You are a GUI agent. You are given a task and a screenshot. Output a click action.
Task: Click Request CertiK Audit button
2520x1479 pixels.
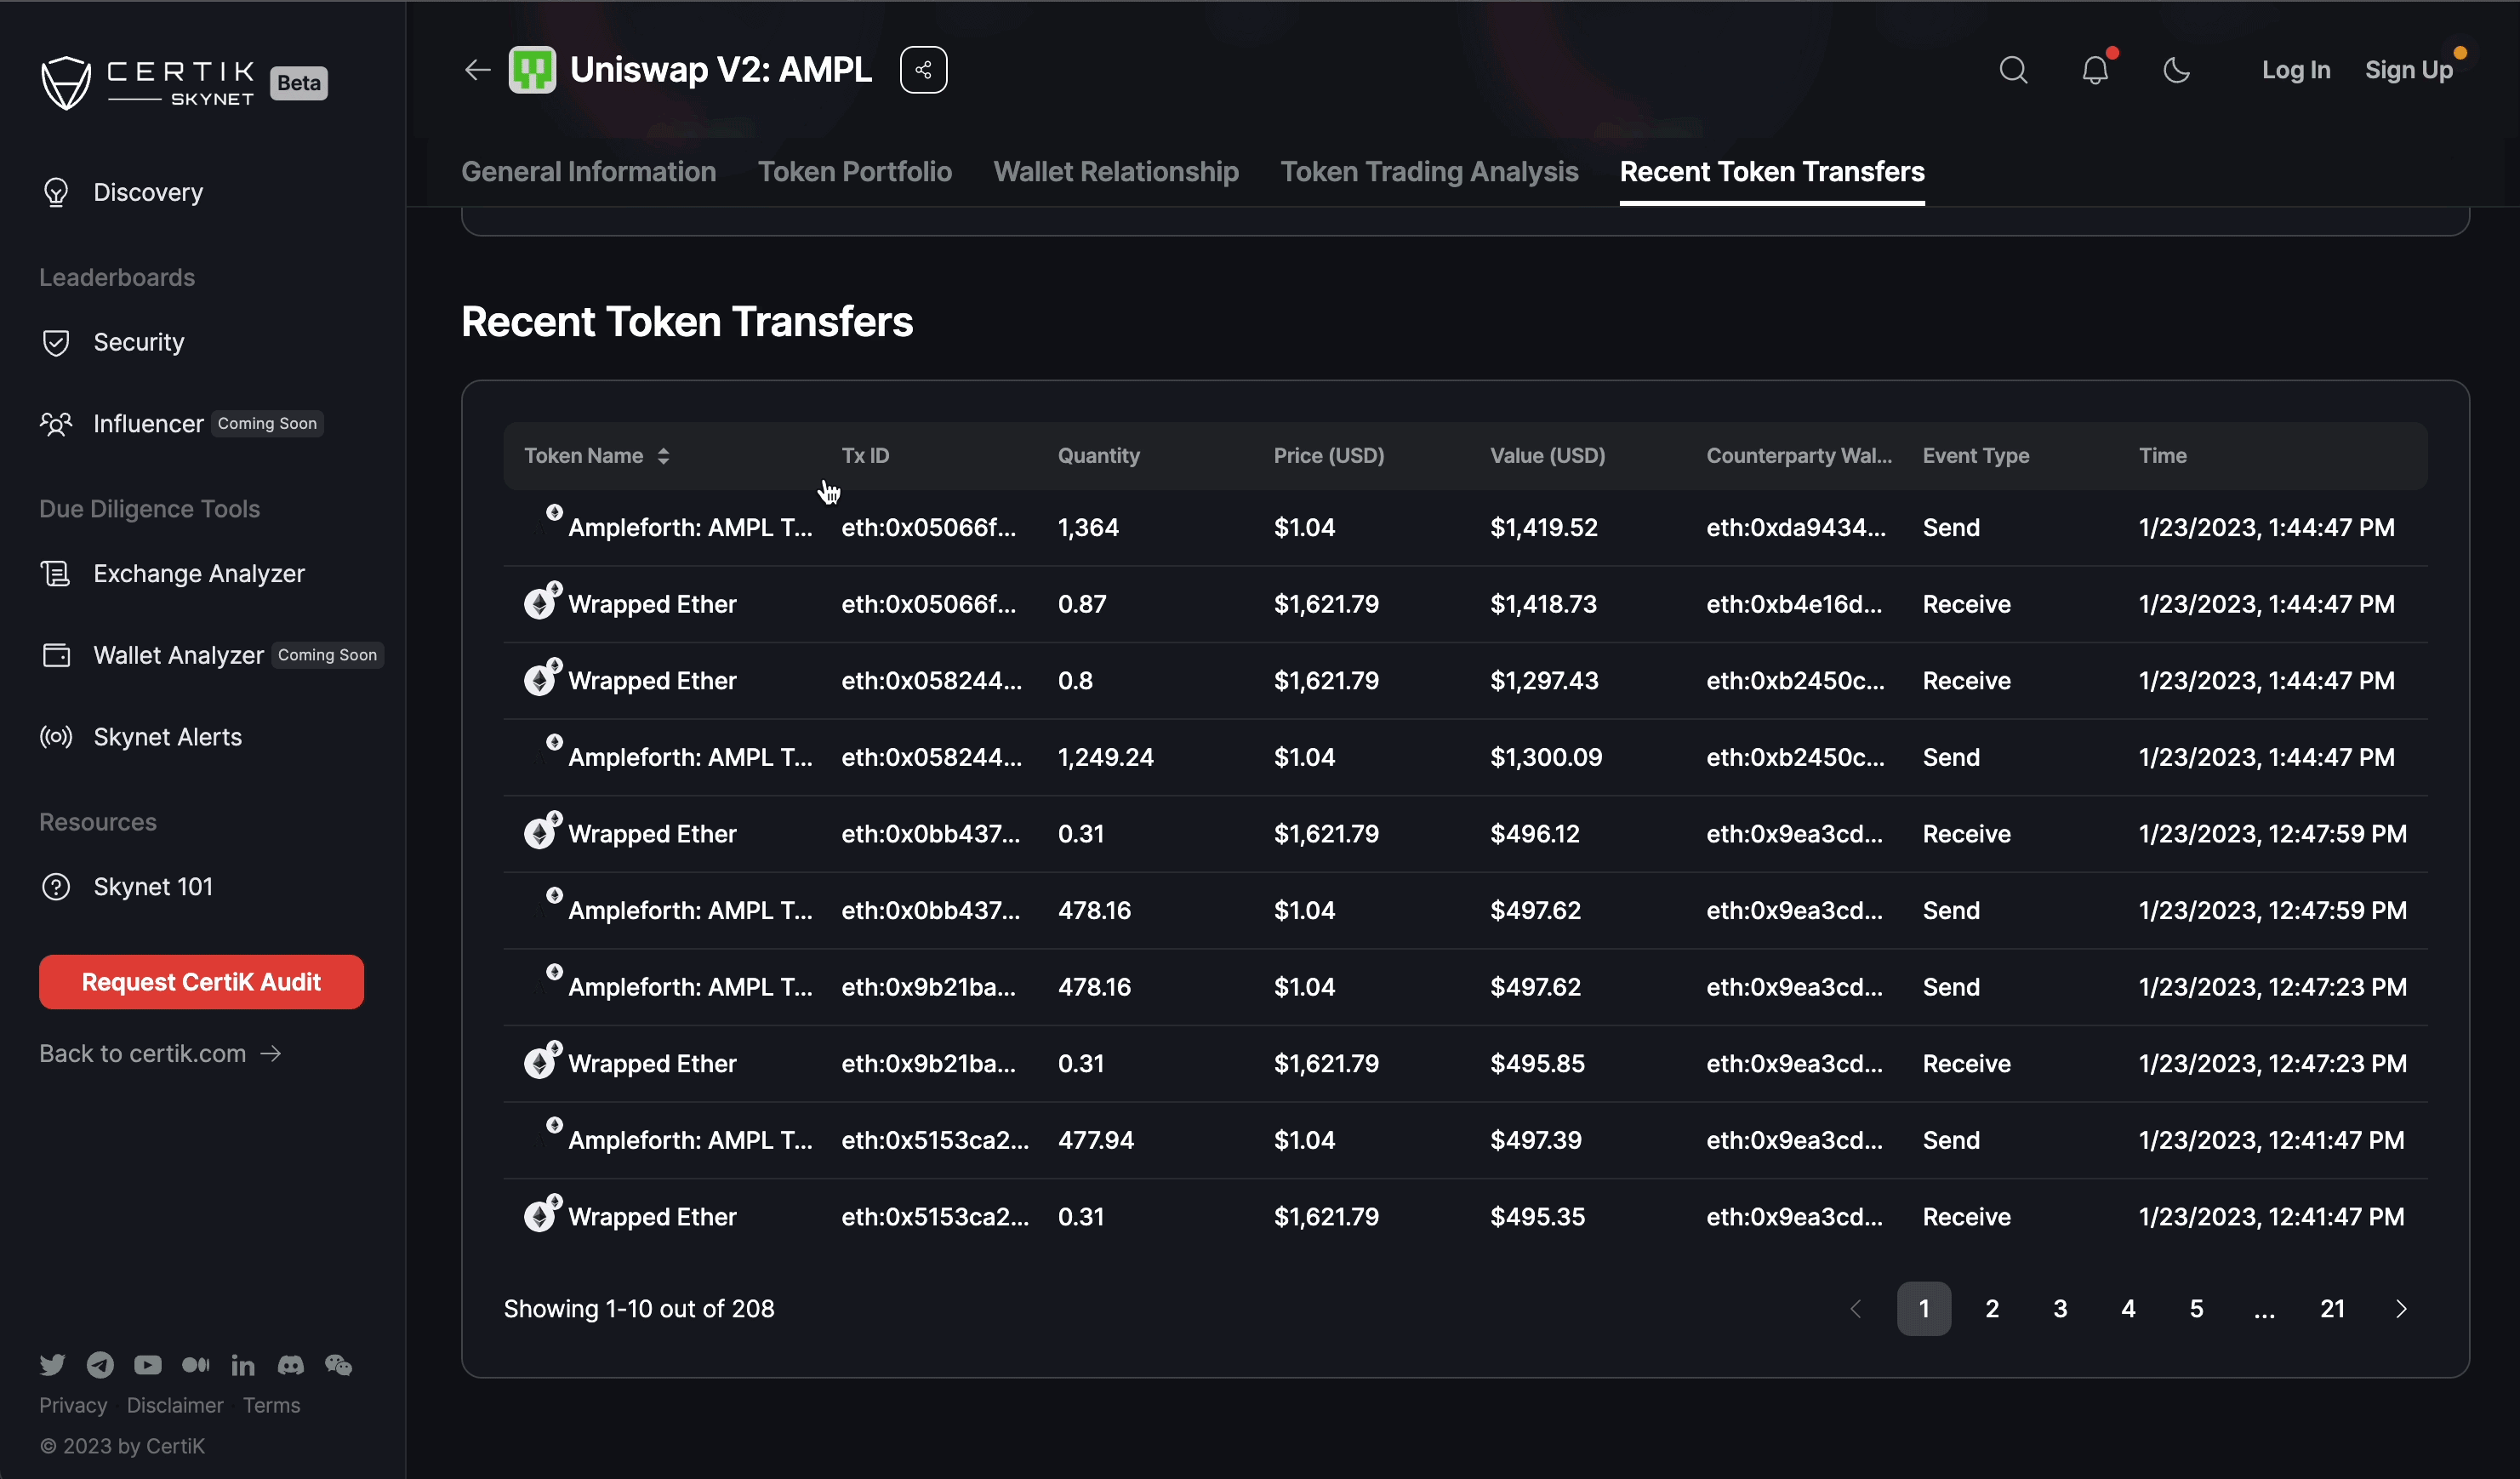[x=201, y=981]
